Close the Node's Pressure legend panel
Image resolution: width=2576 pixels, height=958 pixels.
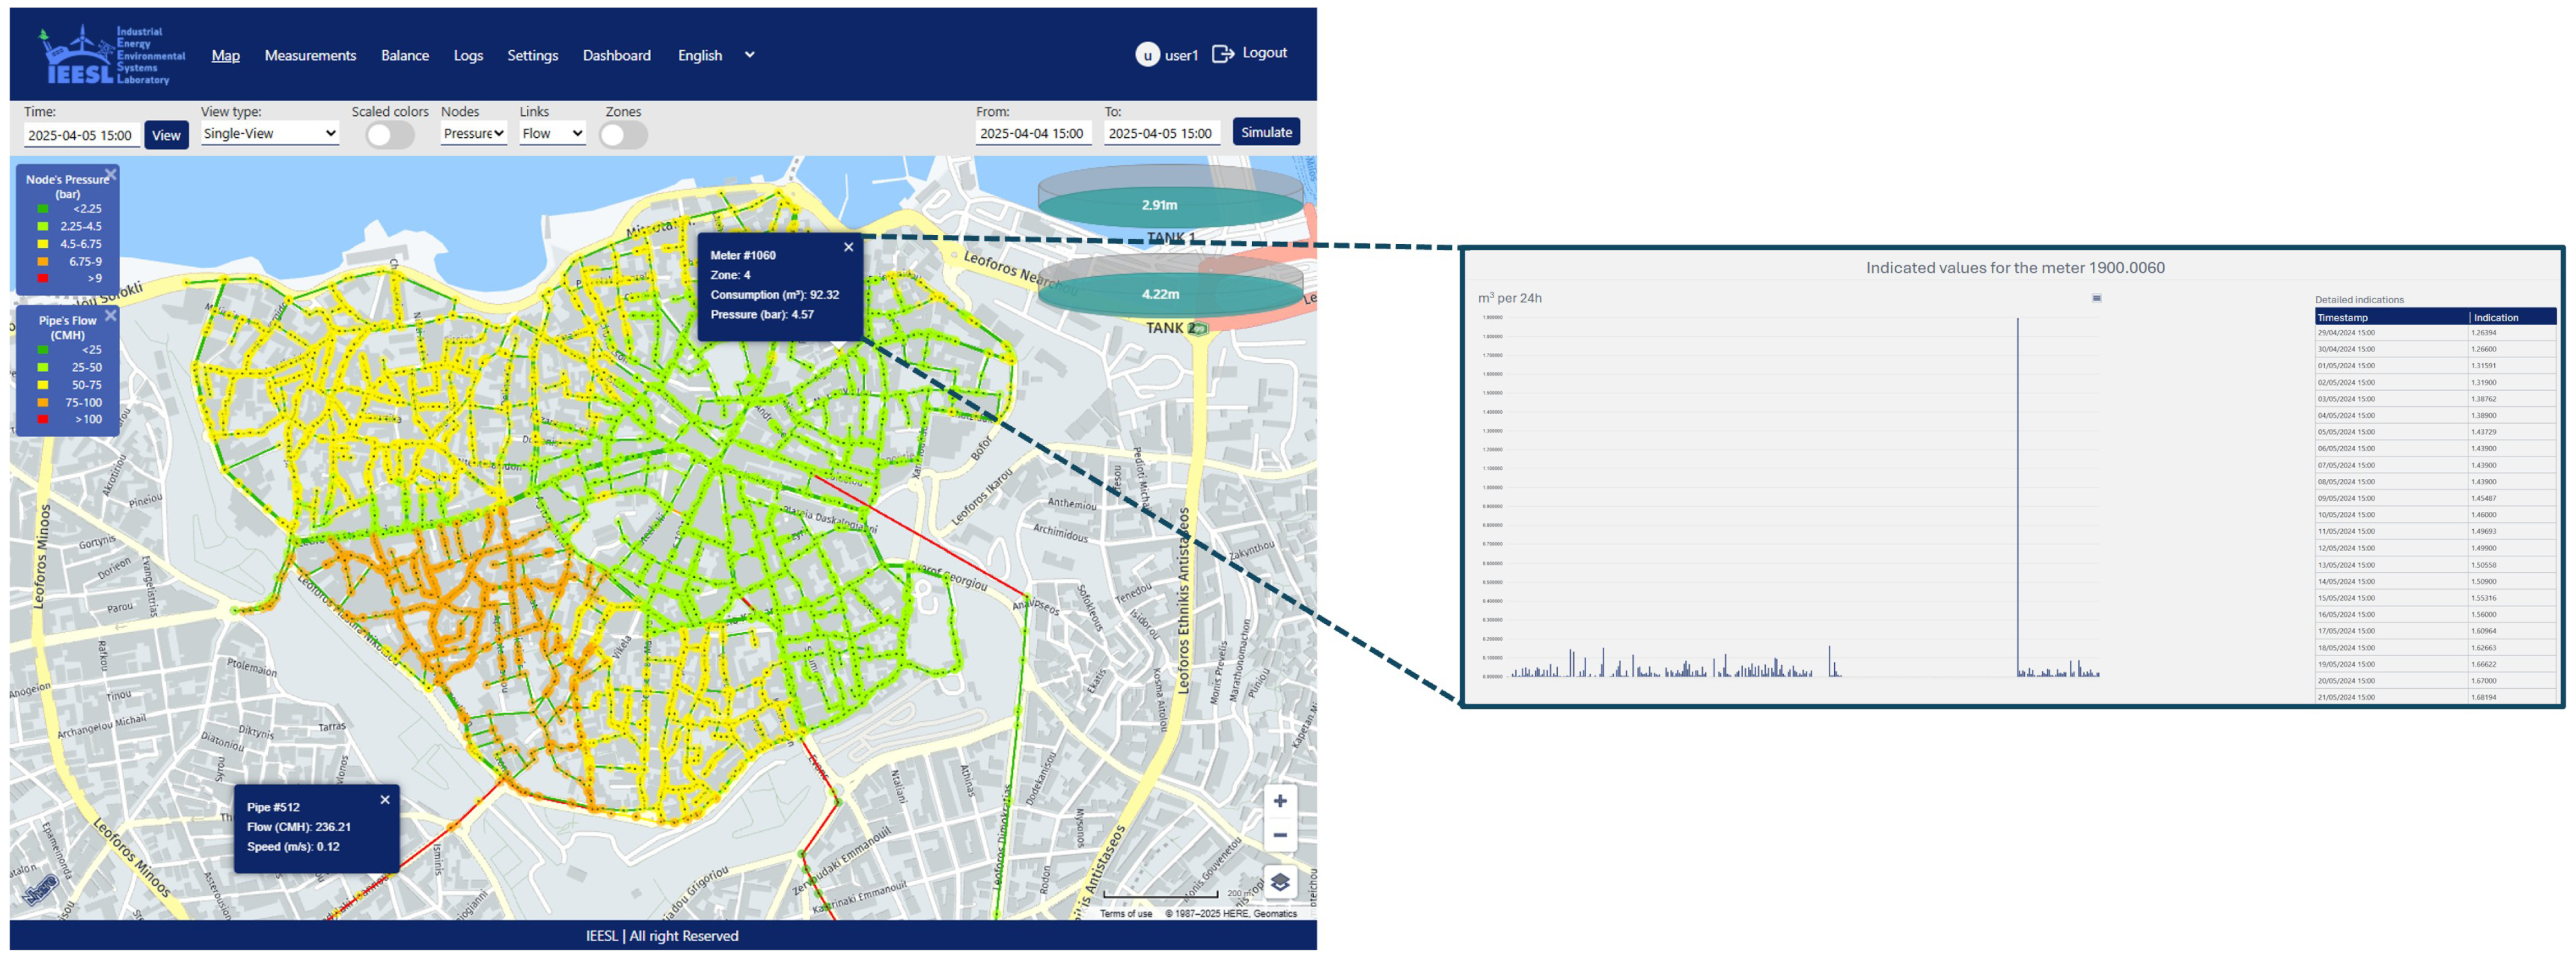tap(111, 175)
